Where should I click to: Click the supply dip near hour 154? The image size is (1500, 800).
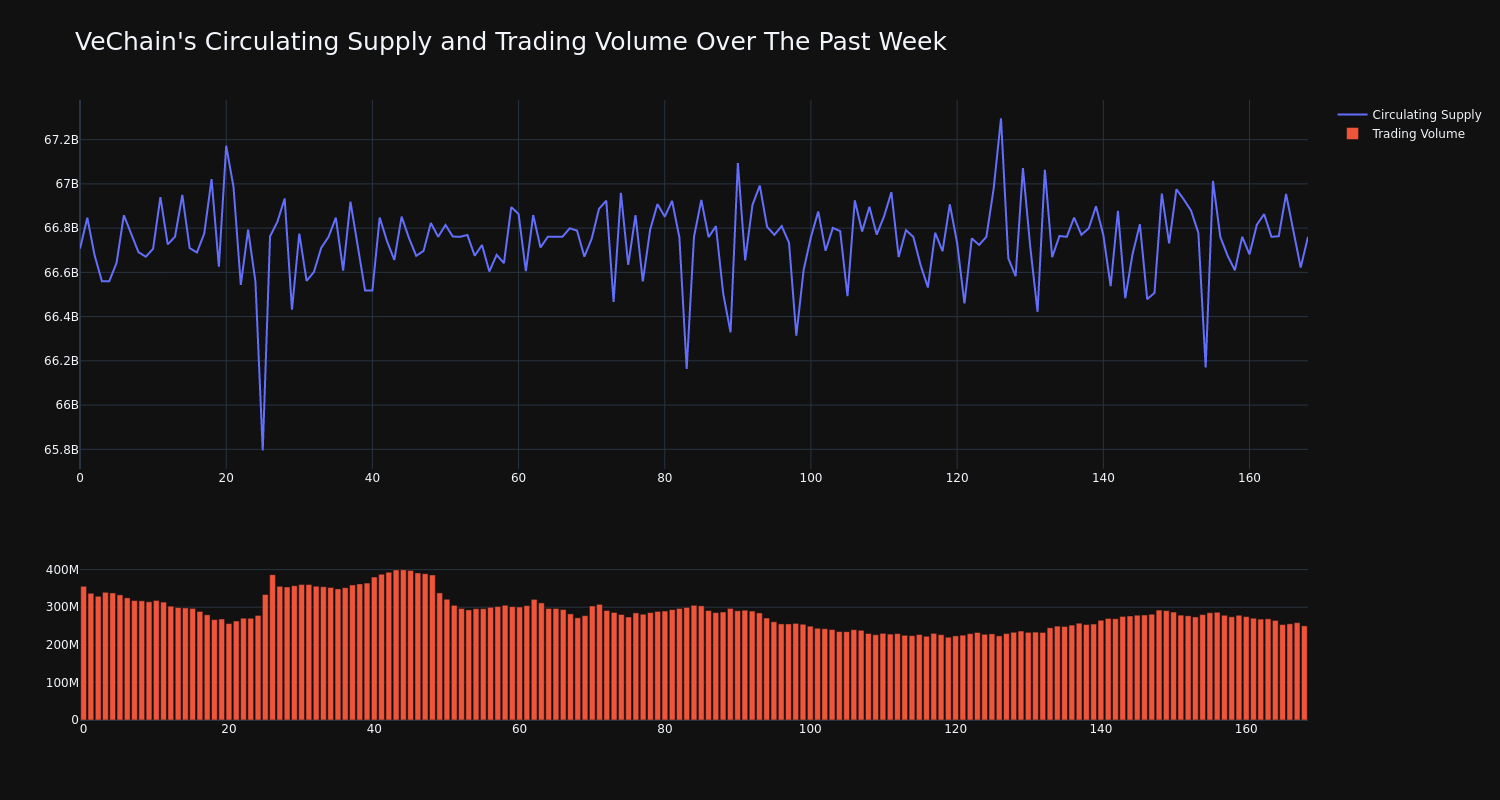pyautogui.click(x=1205, y=366)
